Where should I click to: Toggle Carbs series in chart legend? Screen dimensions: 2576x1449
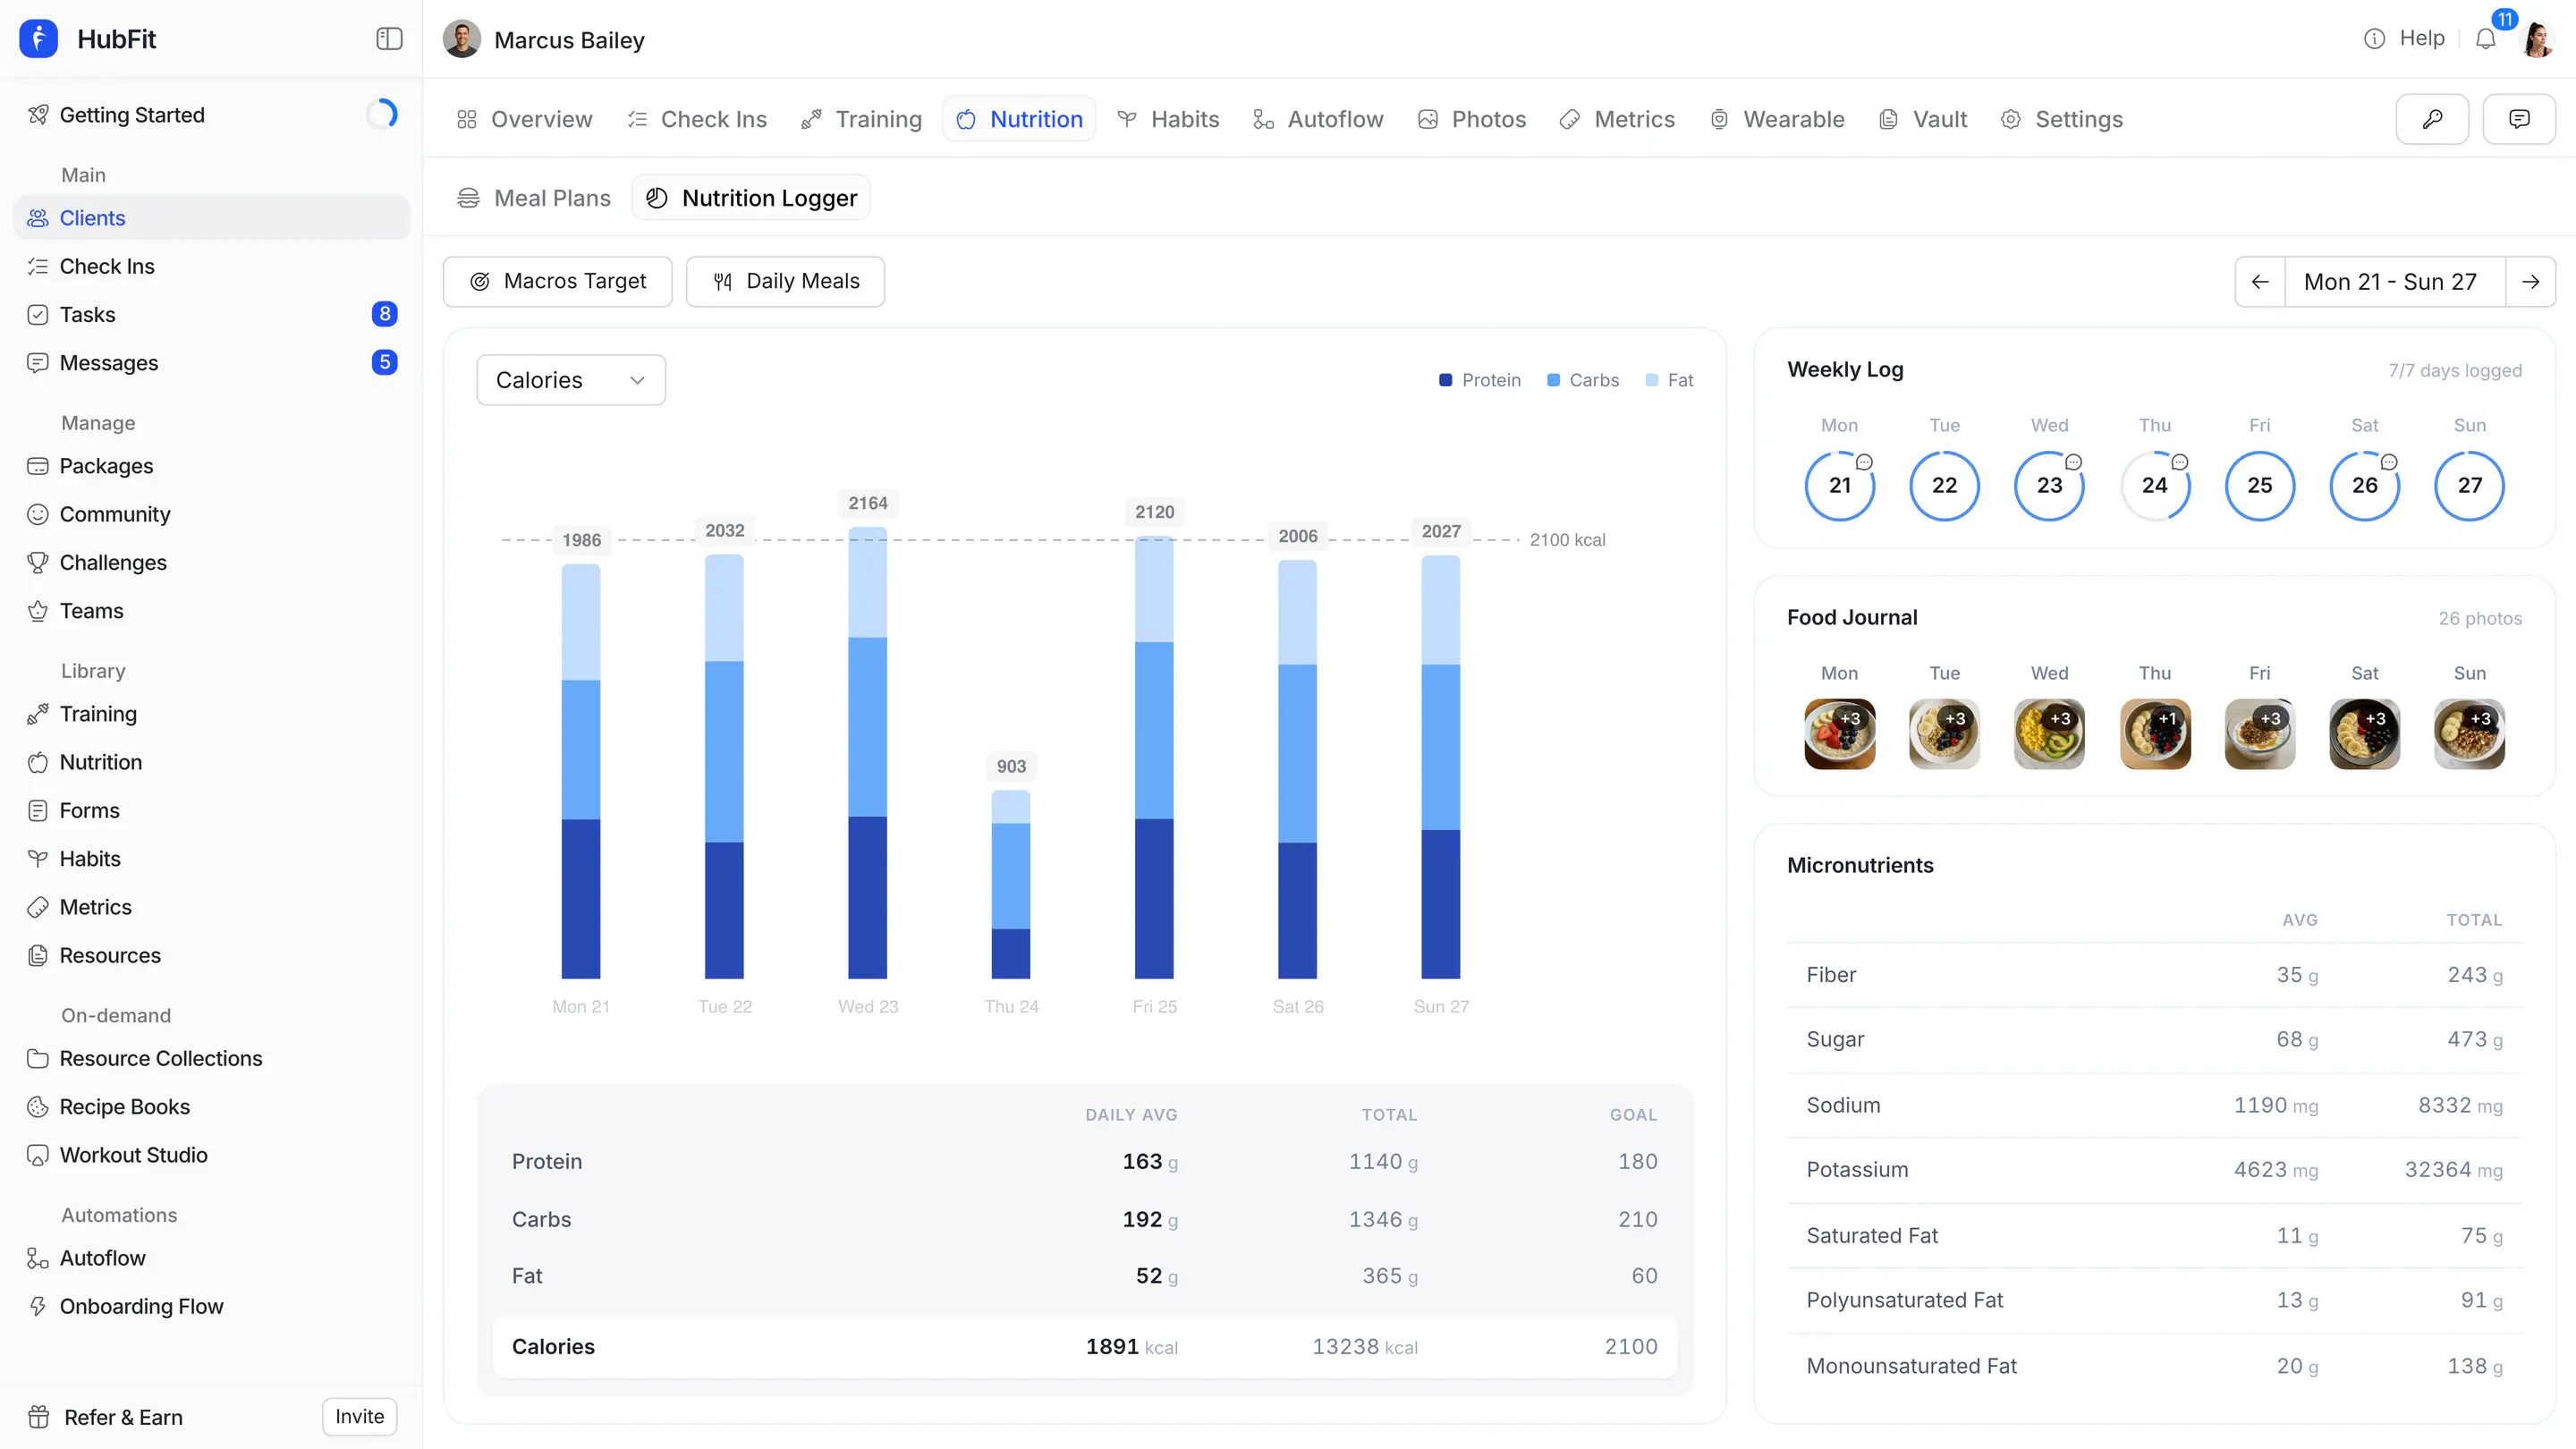pos(1582,380)
